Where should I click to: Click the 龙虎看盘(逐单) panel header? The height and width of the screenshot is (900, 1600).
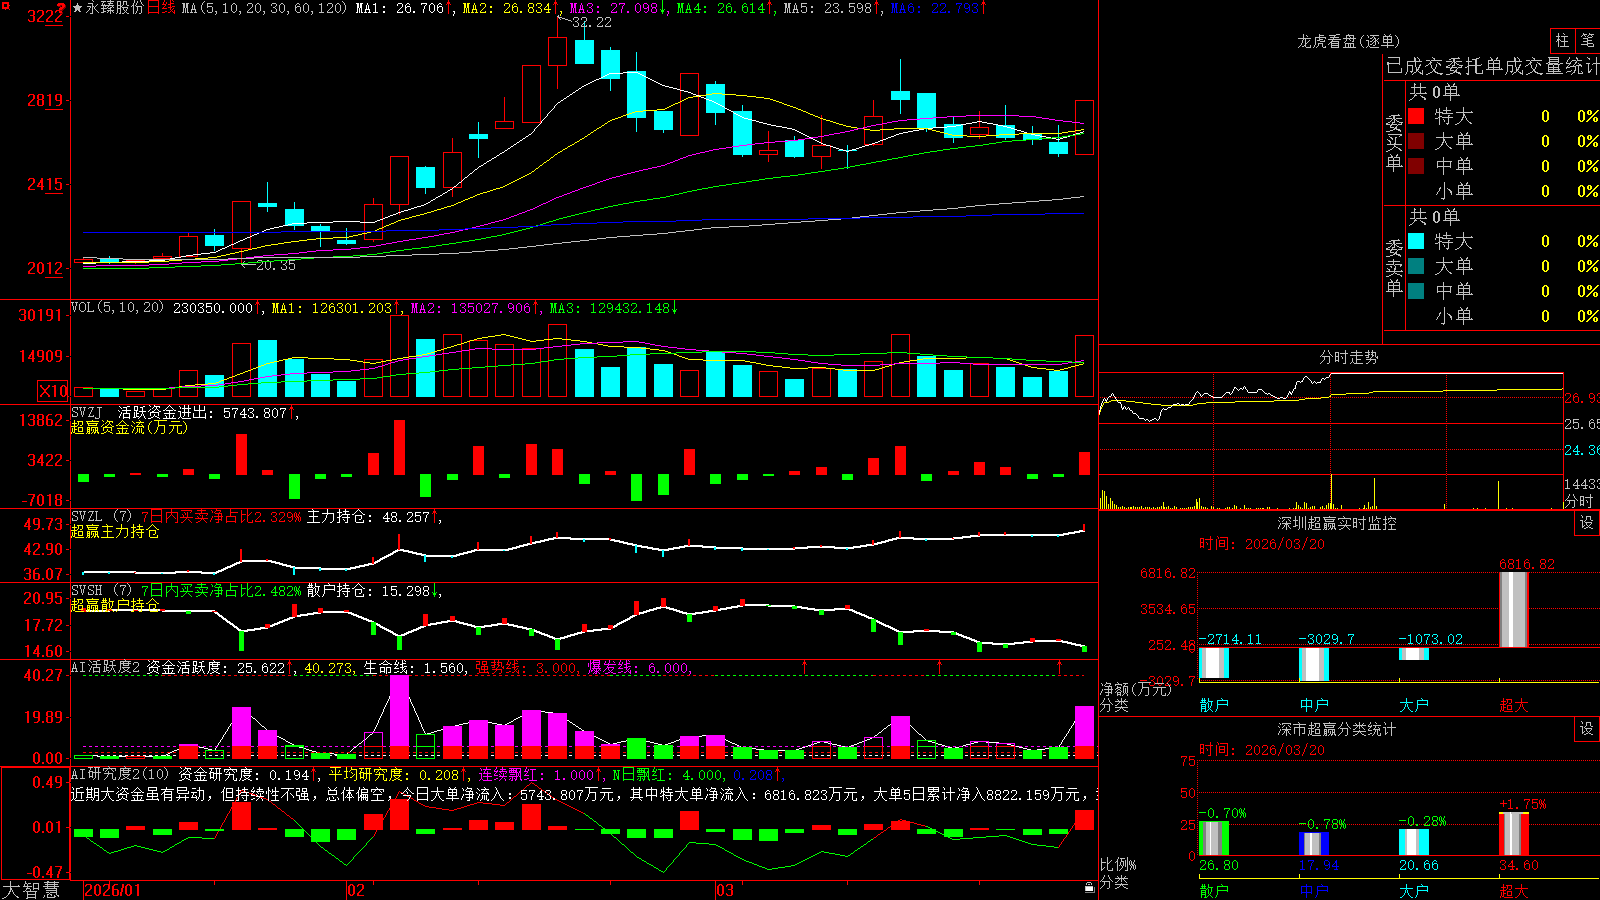click(1348, 41)
